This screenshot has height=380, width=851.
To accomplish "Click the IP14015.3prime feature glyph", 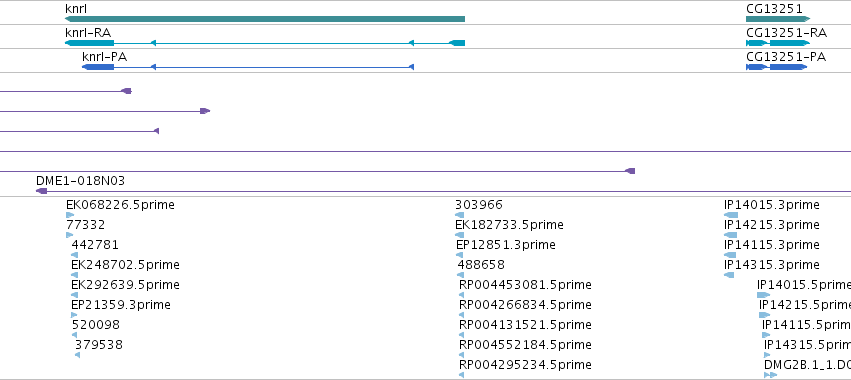I will (731, 215).
